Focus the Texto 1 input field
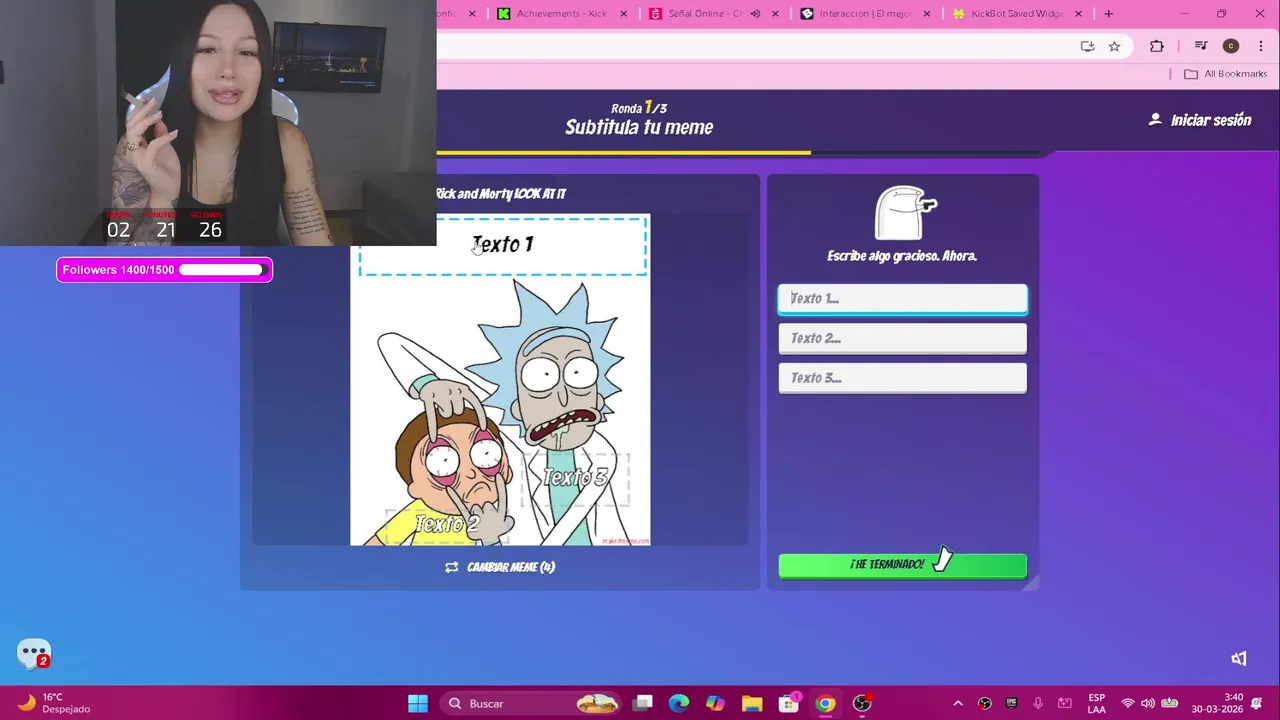Image resolution: width=1280 pixels, height=720 pixels. [902, 298]
